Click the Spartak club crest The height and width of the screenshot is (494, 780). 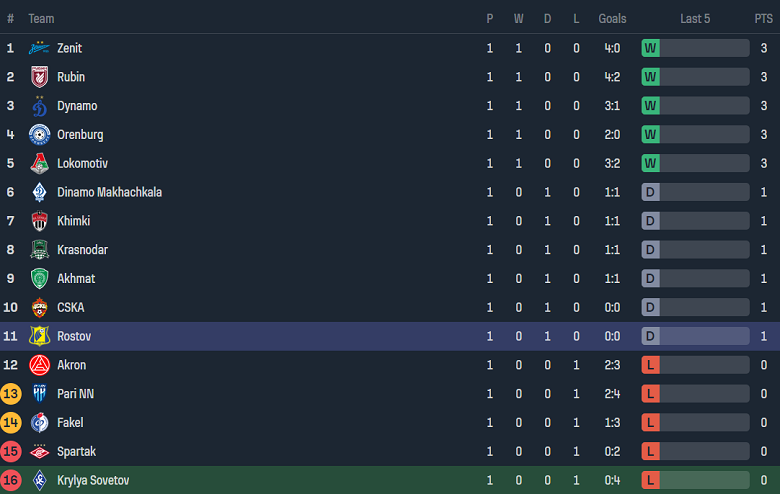click(40, 452)
